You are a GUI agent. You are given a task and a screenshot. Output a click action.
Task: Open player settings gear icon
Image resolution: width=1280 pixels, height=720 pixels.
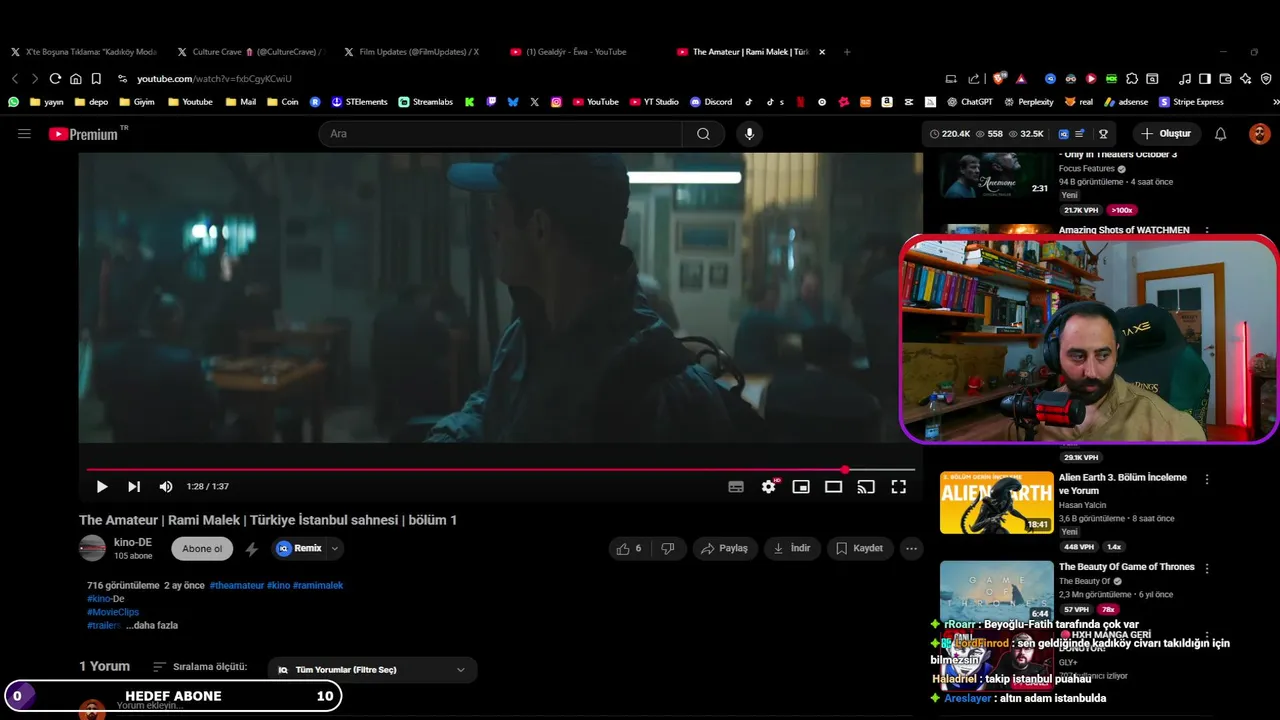click(x=768, y=487)
